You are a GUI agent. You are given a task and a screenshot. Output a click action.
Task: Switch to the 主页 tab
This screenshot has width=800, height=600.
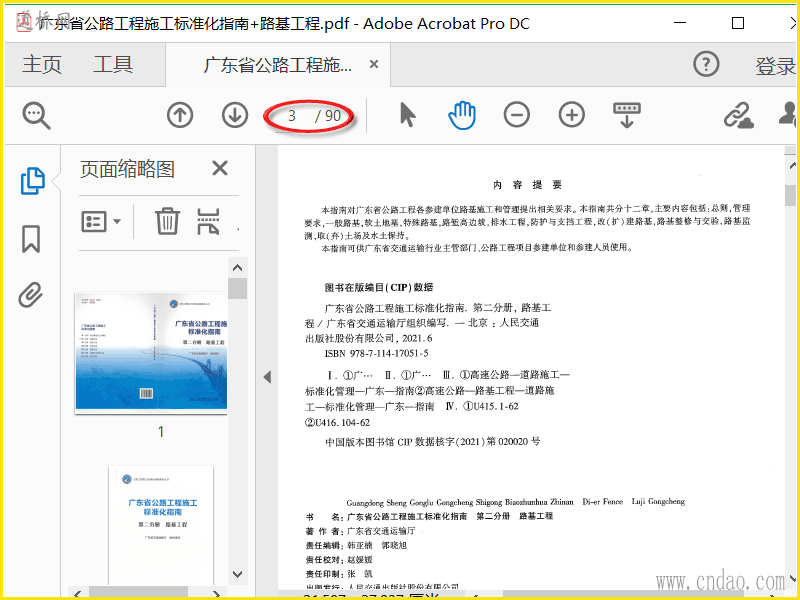pos(42,65)
